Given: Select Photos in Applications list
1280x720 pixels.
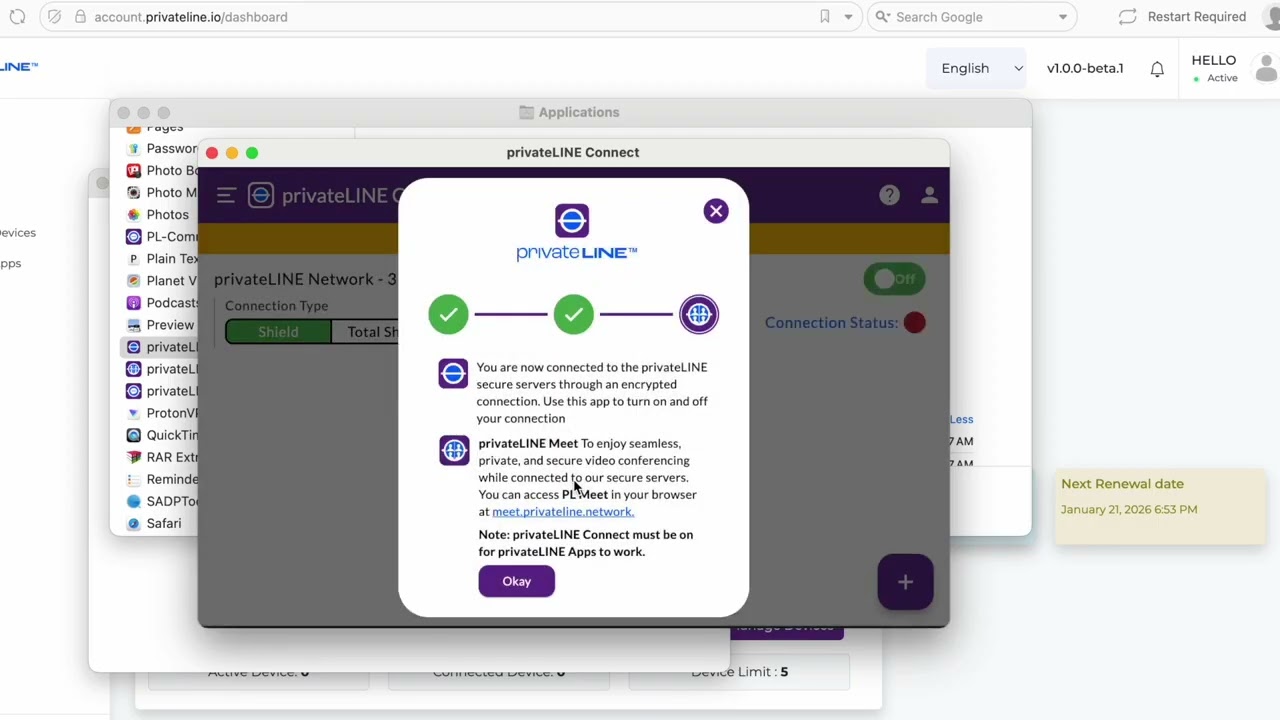Looking at the screenshot, I should (x=158, y=214).
